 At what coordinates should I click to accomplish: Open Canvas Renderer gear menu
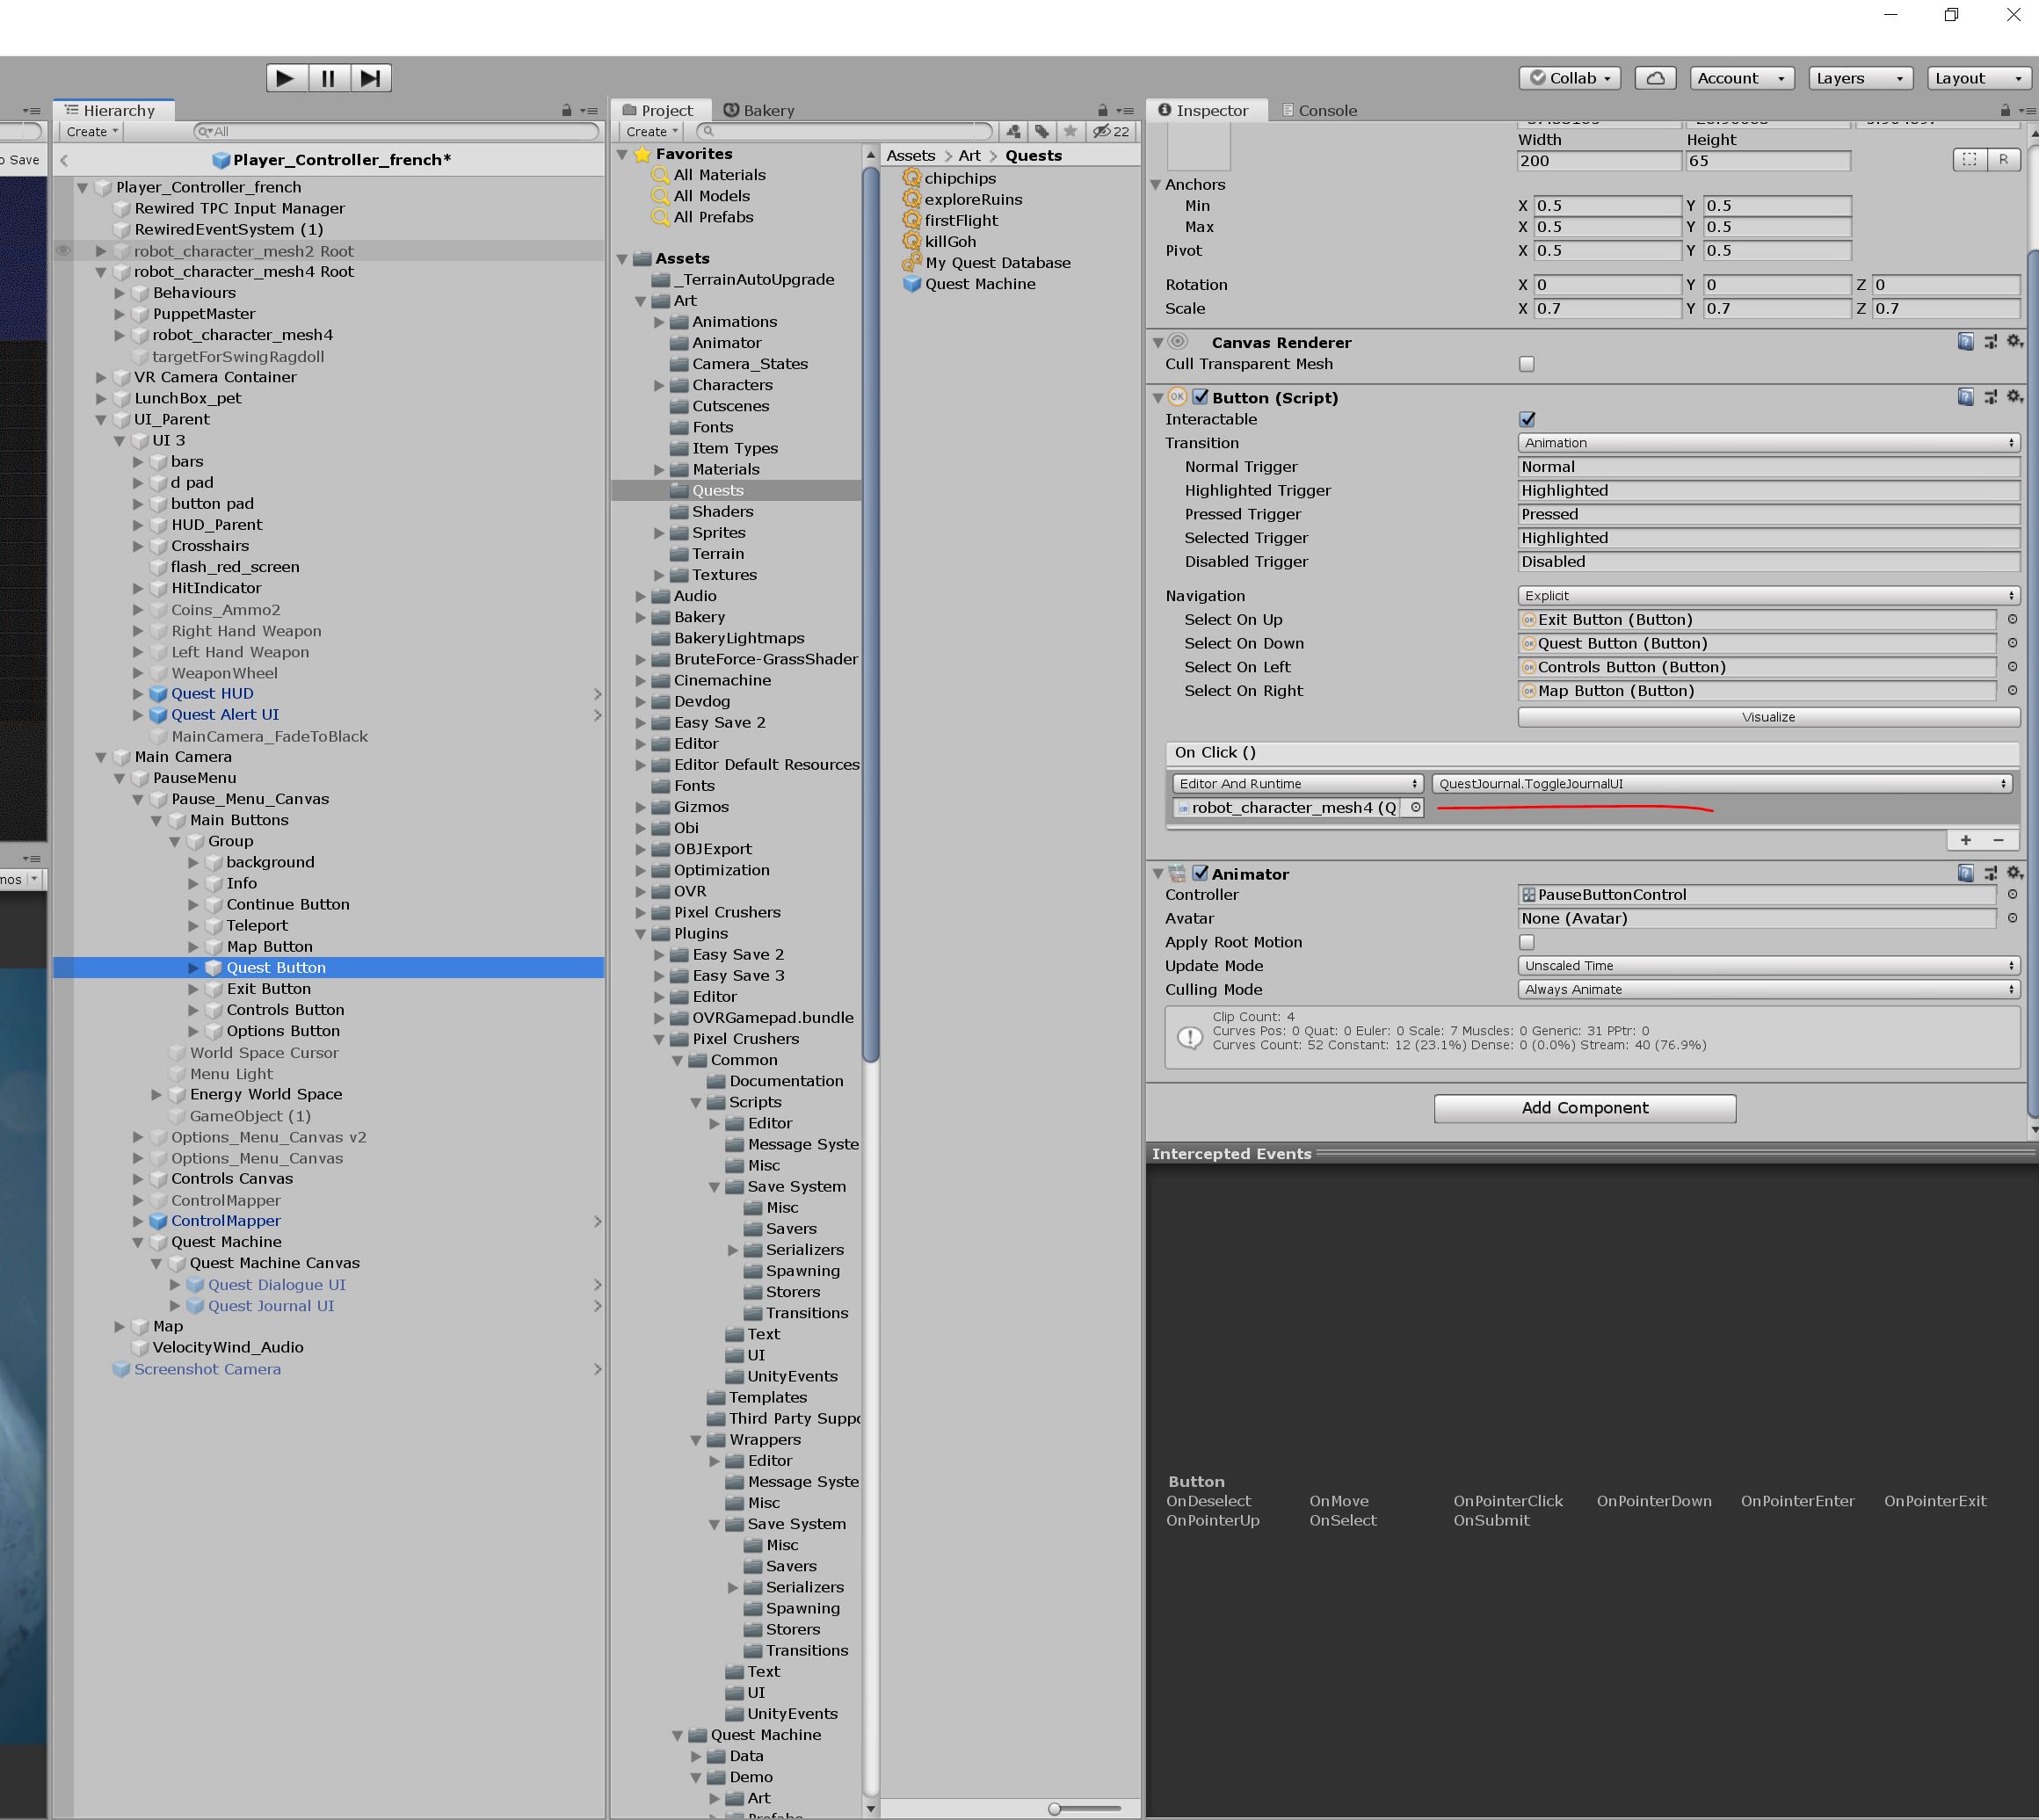click(x=2014, y=342)
